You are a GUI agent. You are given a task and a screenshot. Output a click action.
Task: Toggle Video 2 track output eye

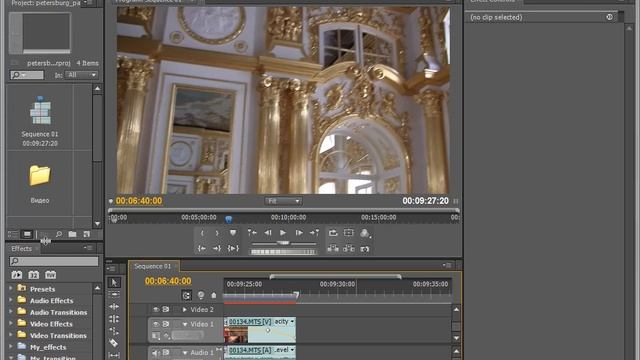(156, 309)
